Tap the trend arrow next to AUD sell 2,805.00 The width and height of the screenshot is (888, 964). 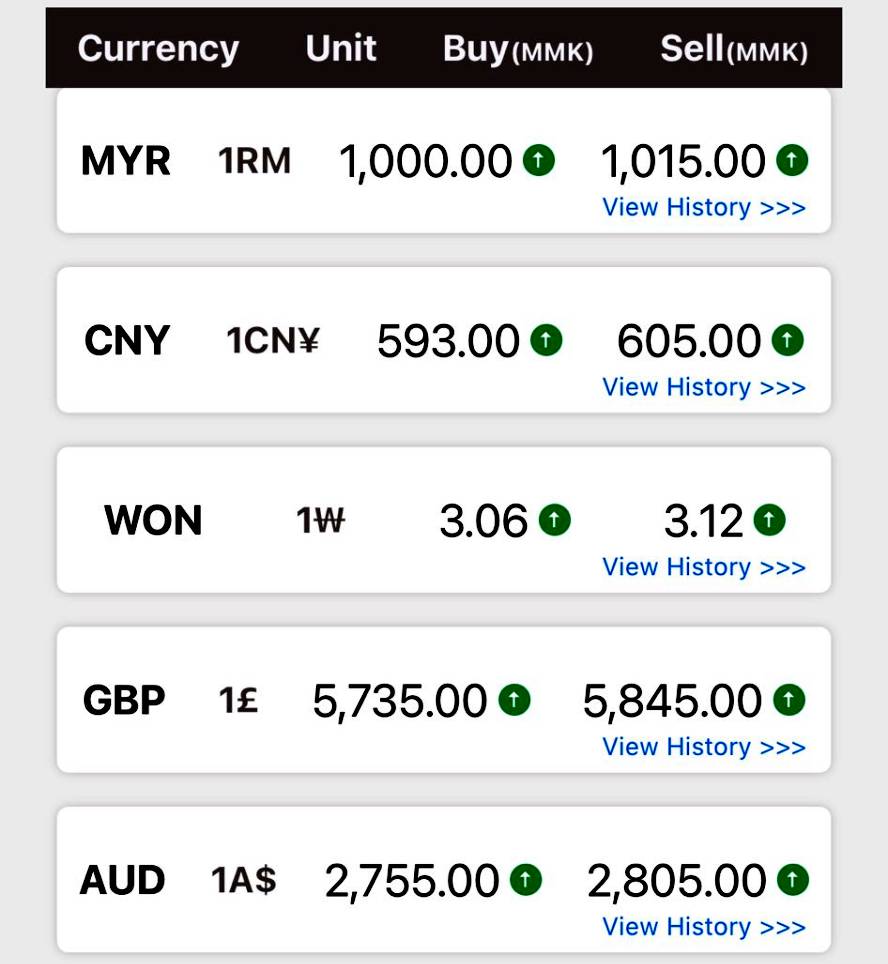pyautogui.click(x=792, y=880)
